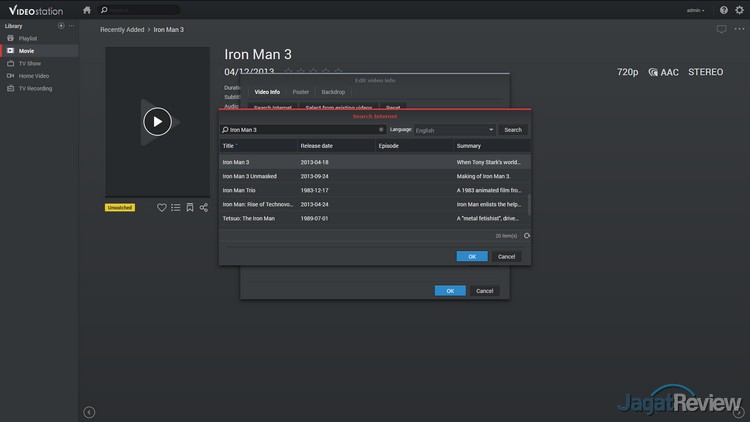Open the Language English dropdown
The image size is (750, 422).
(x=454, y=130)
